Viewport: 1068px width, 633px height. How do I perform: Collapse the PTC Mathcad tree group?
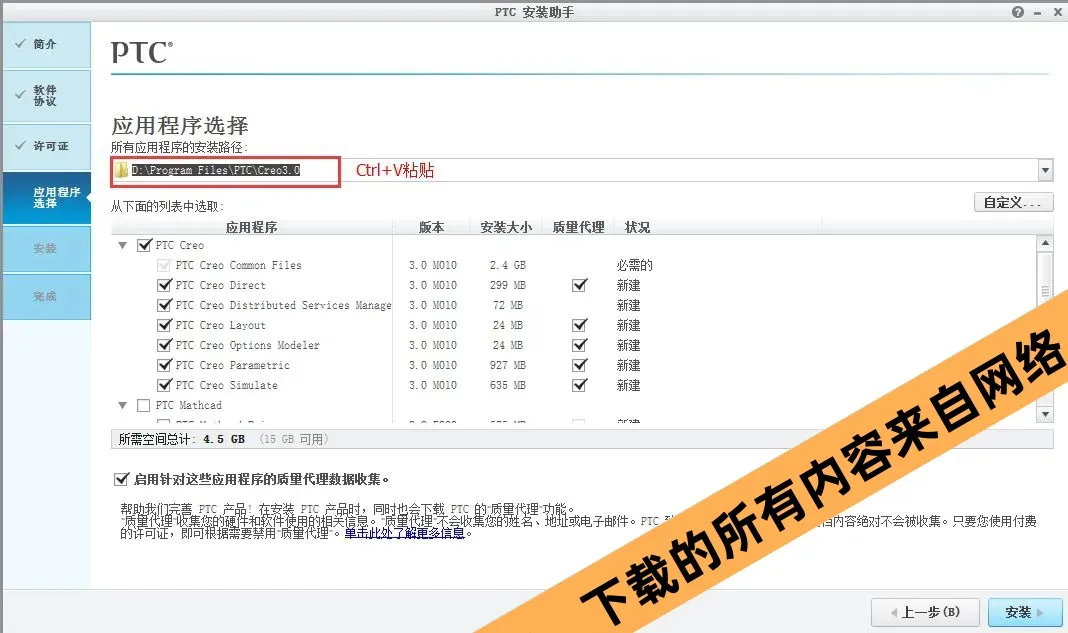click(123, 405)
